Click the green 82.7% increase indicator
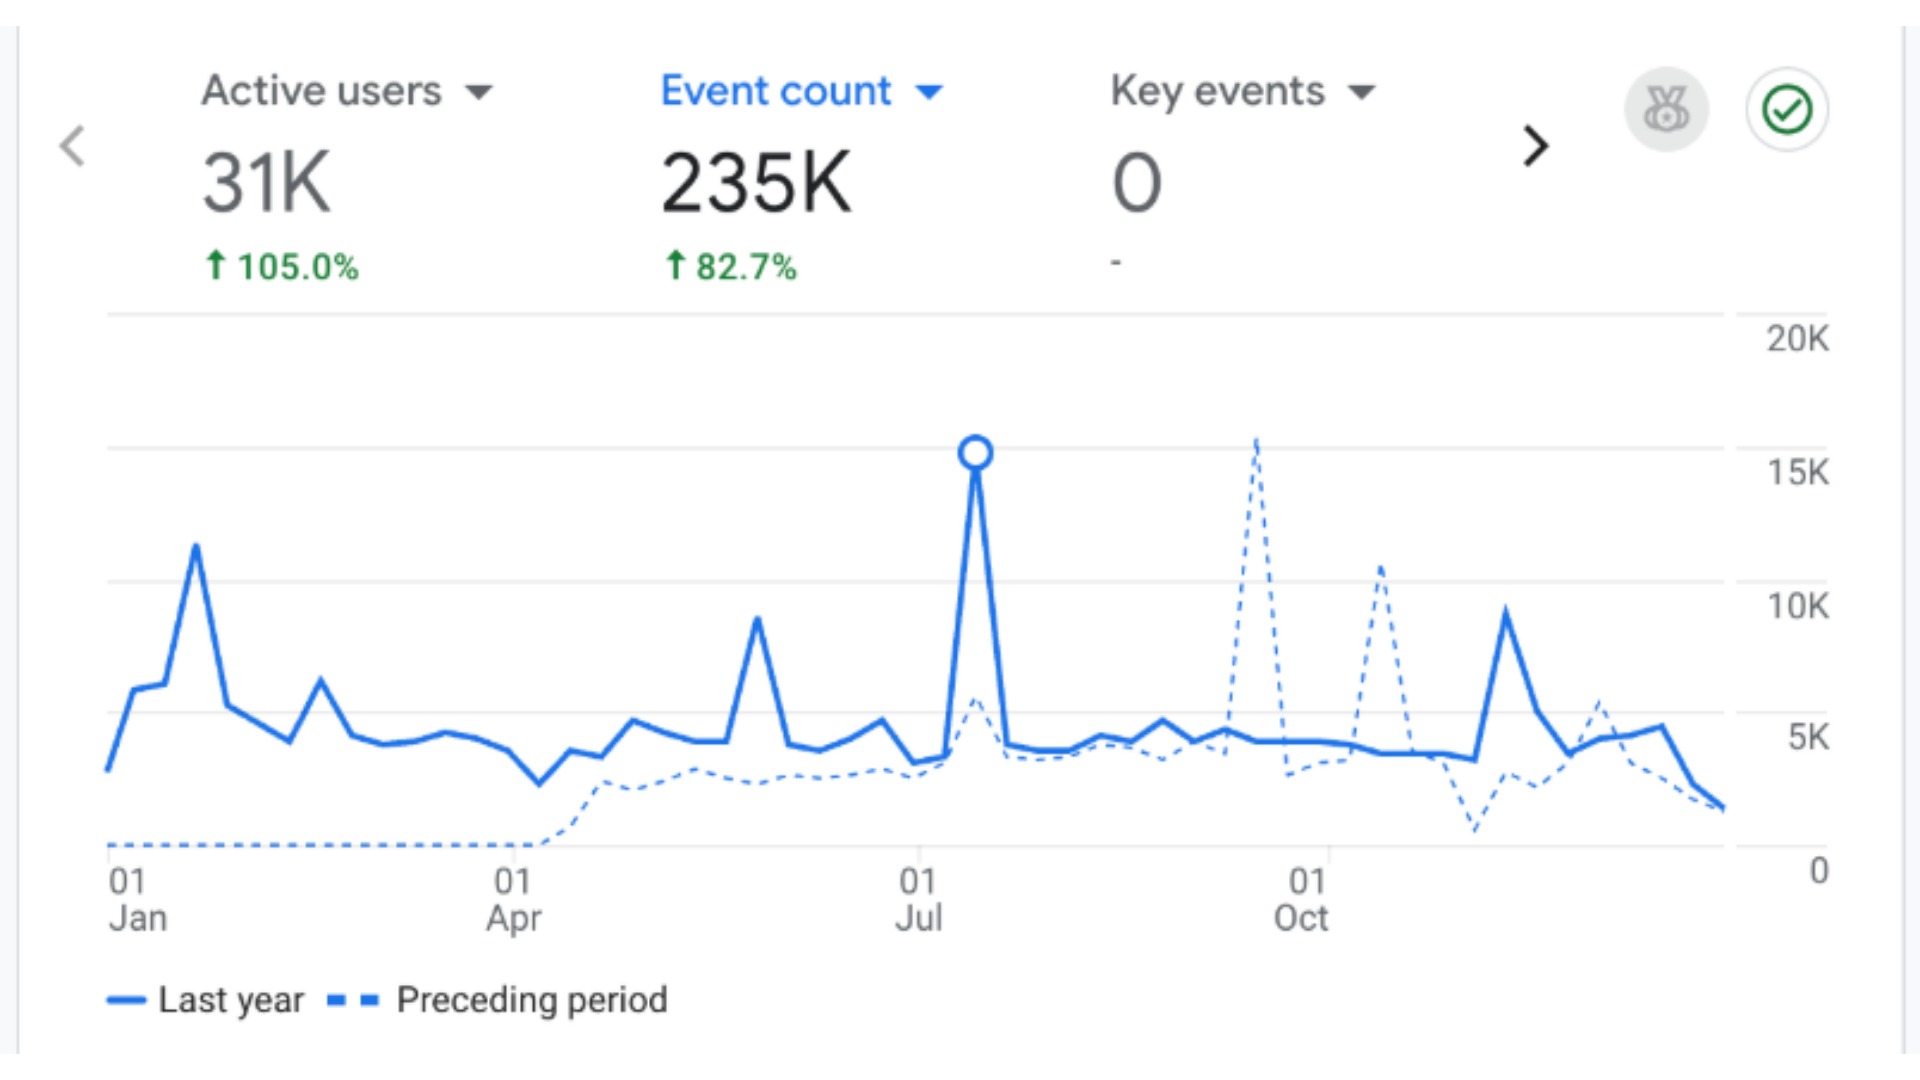 click(731, 267)
